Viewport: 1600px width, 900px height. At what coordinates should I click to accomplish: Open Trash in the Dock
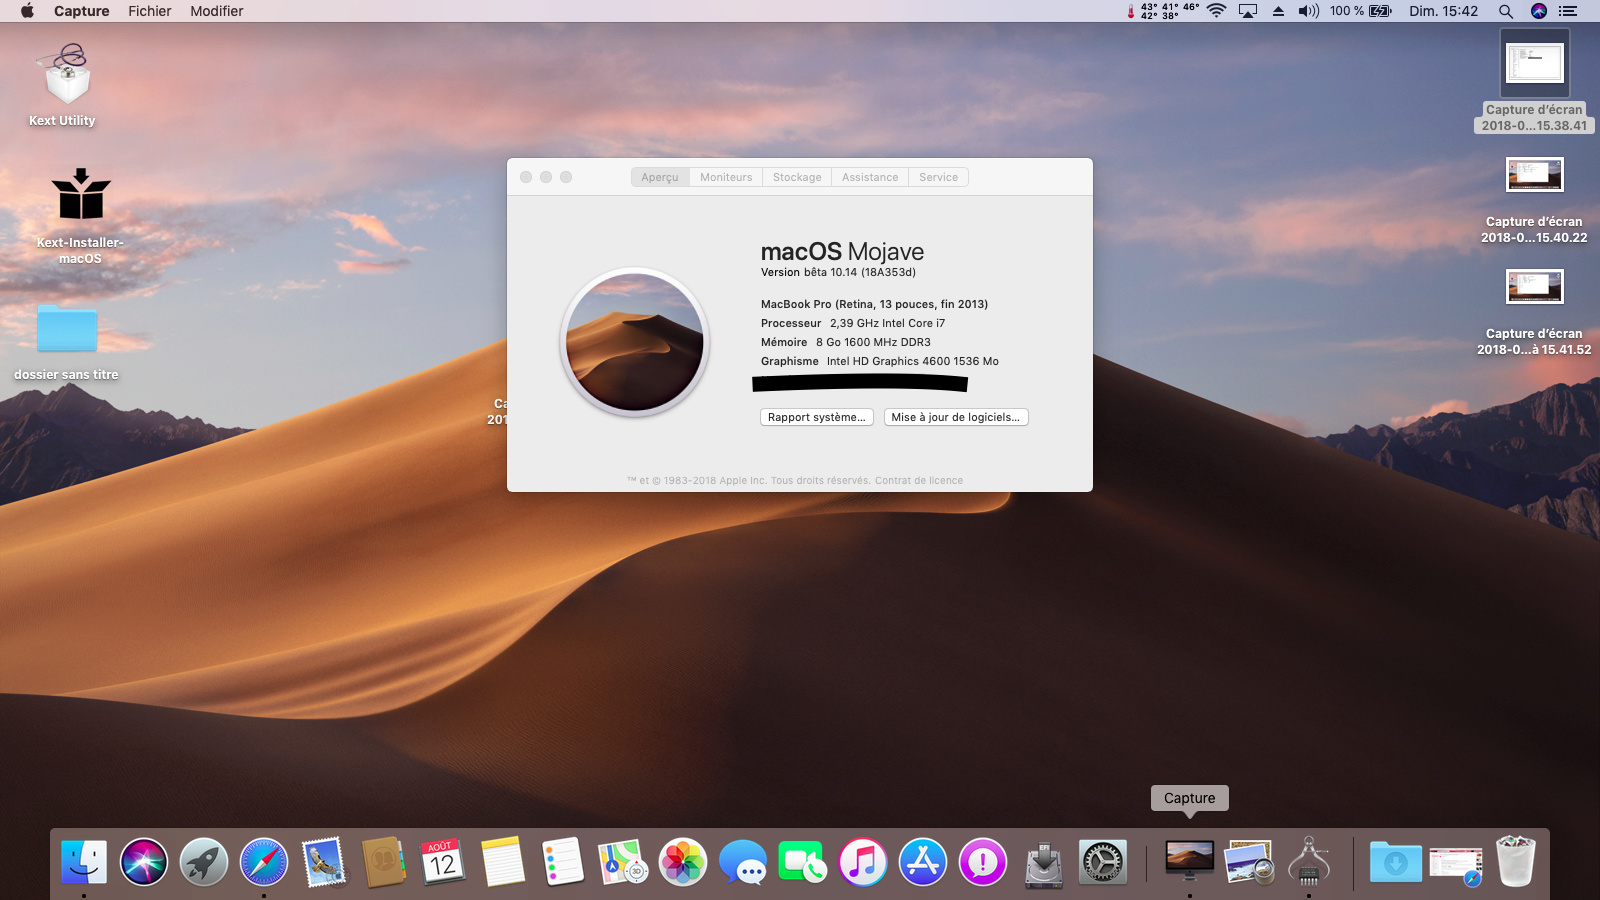coord(1515,862)
